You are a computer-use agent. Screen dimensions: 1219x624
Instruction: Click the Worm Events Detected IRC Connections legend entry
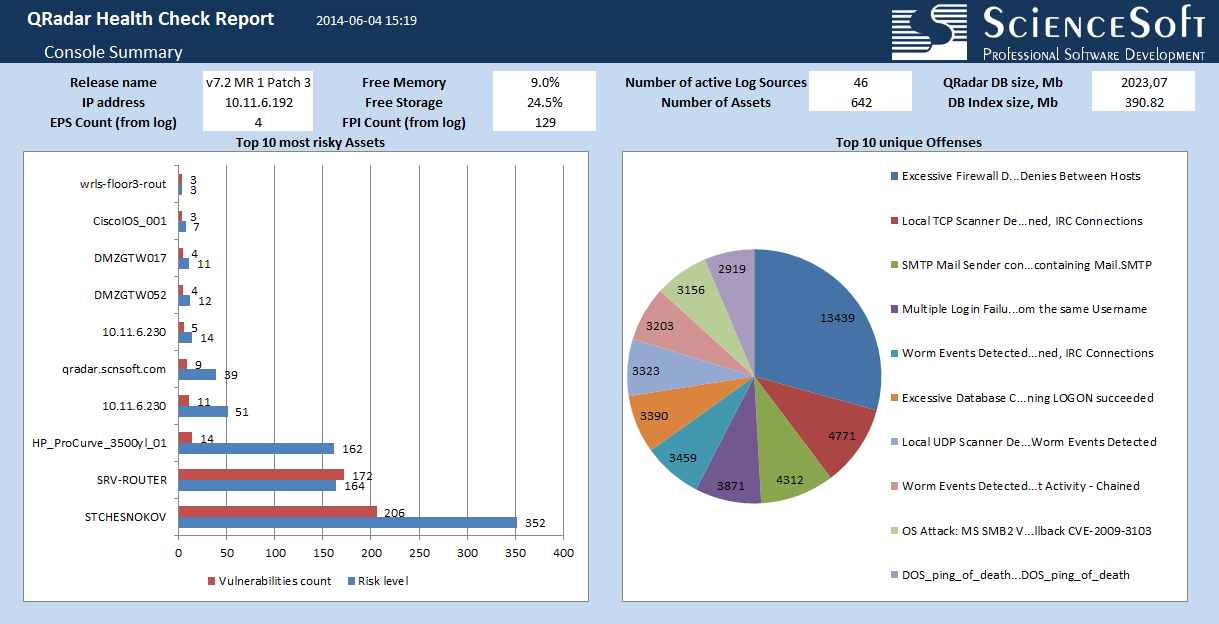pyautogui.click(x=1022, y=353)
